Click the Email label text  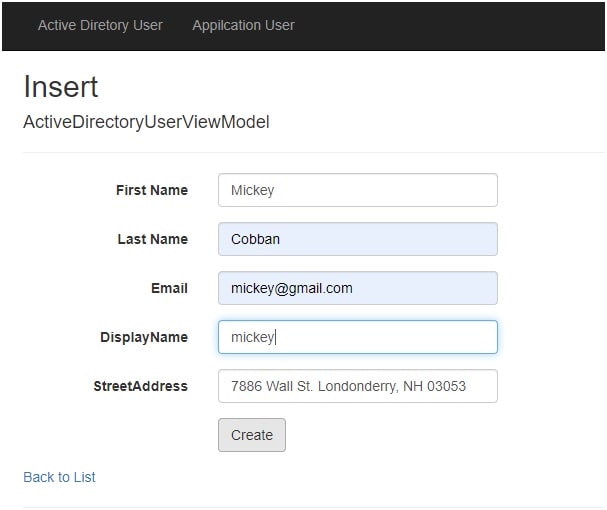tap(169, 288)
